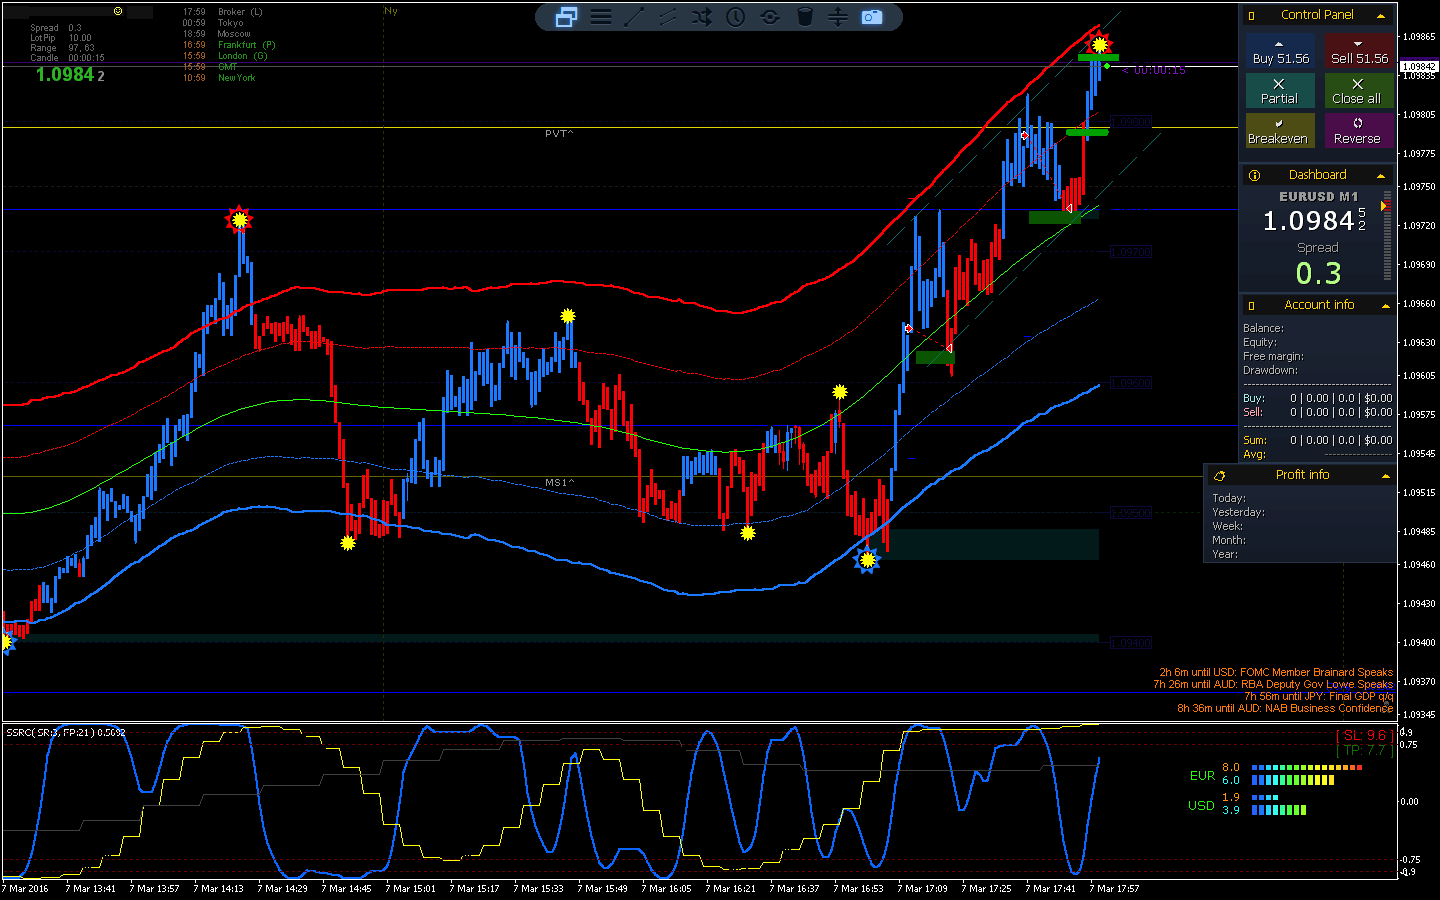Screen dimensions: 1440x900
Task: Click the RBA Deputy Gov Lowe Speaks news line
Action: pos(1273,685)
